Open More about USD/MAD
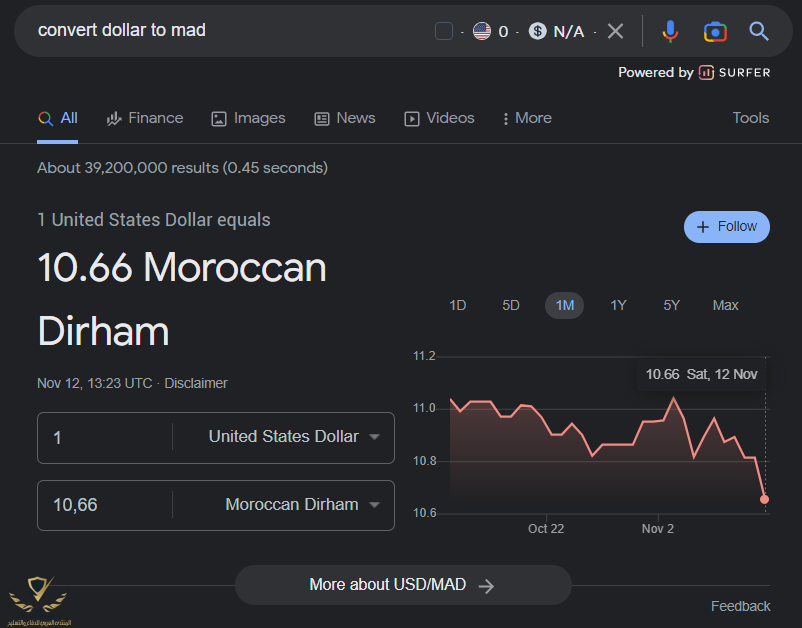Image resolution: width=802 pixels, height=628 pixels. (x=402, y=585)
